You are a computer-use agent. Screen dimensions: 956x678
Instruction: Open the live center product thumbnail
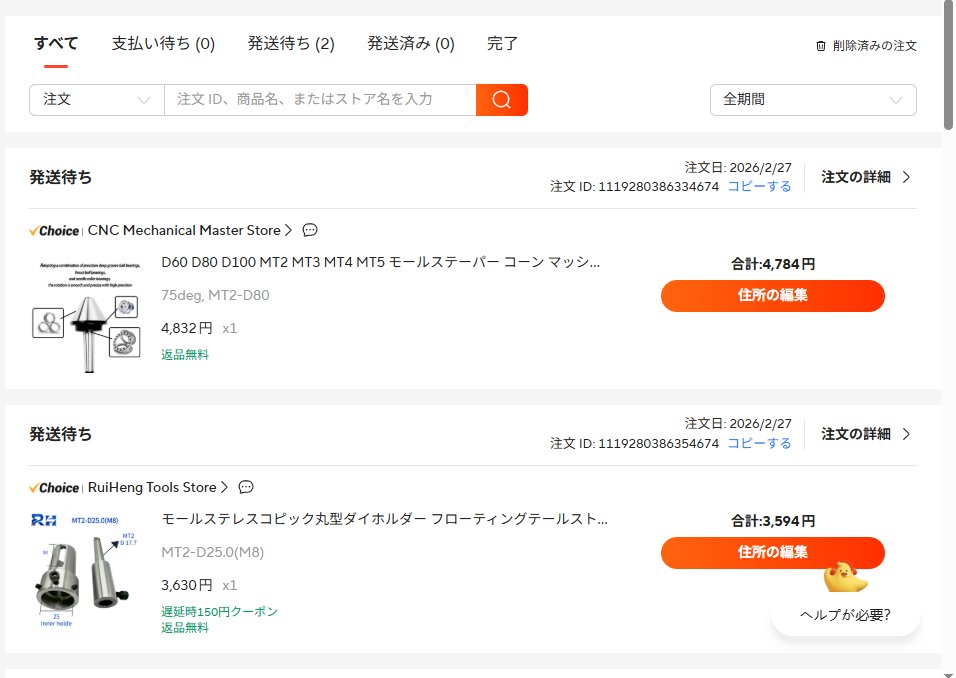85,313
